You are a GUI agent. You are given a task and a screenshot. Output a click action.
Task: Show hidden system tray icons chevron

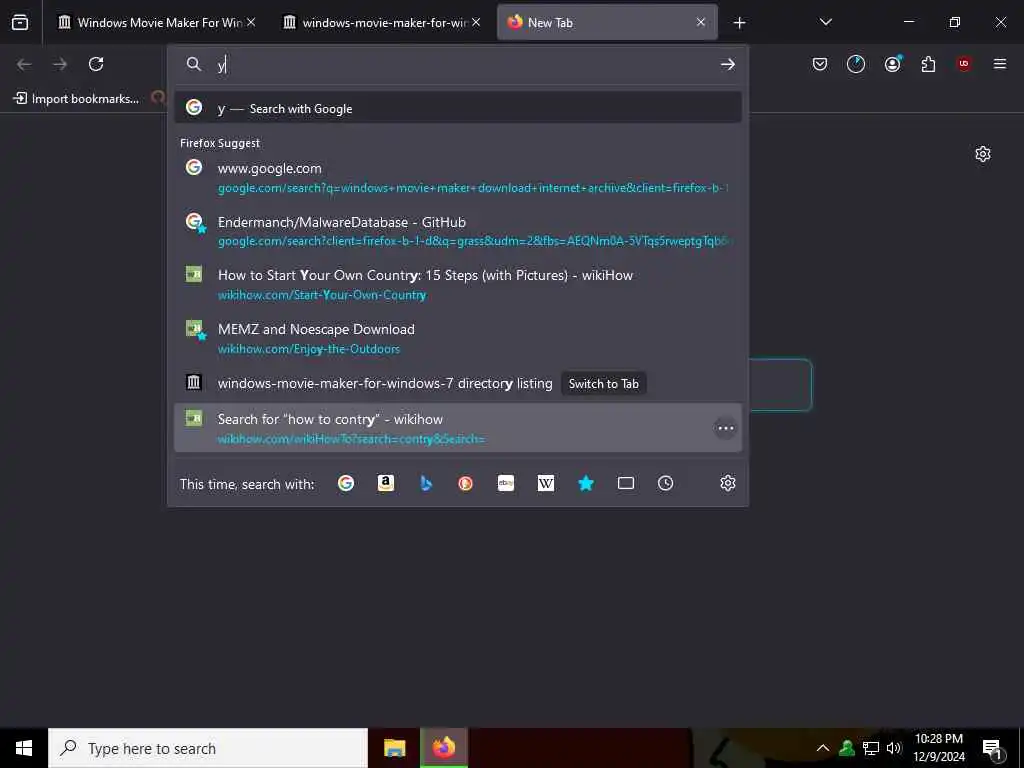pos(823,748)
